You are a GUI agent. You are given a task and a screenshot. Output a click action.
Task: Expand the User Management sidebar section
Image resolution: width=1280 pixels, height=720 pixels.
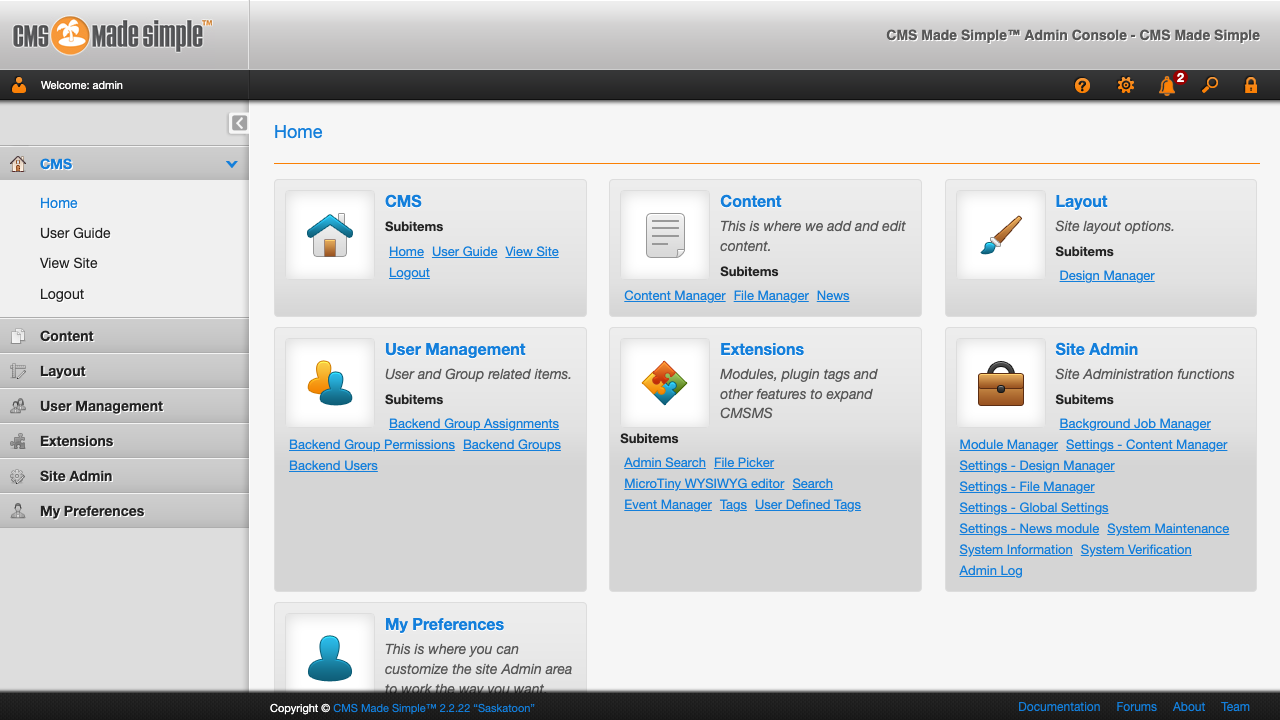[124, 406]
